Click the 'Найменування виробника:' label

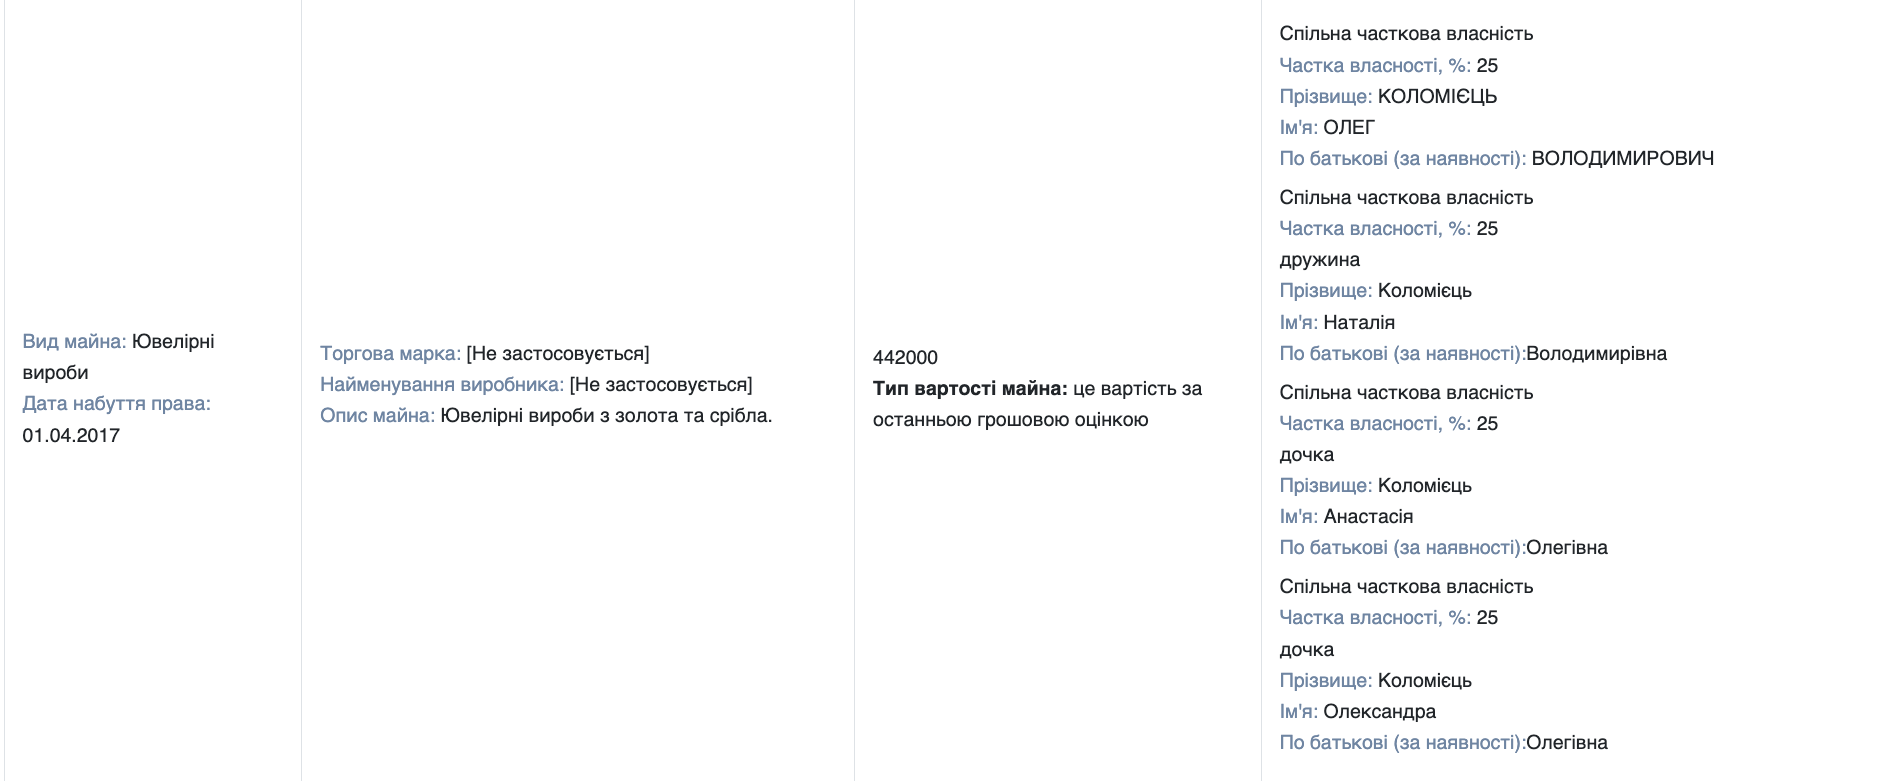441,385
